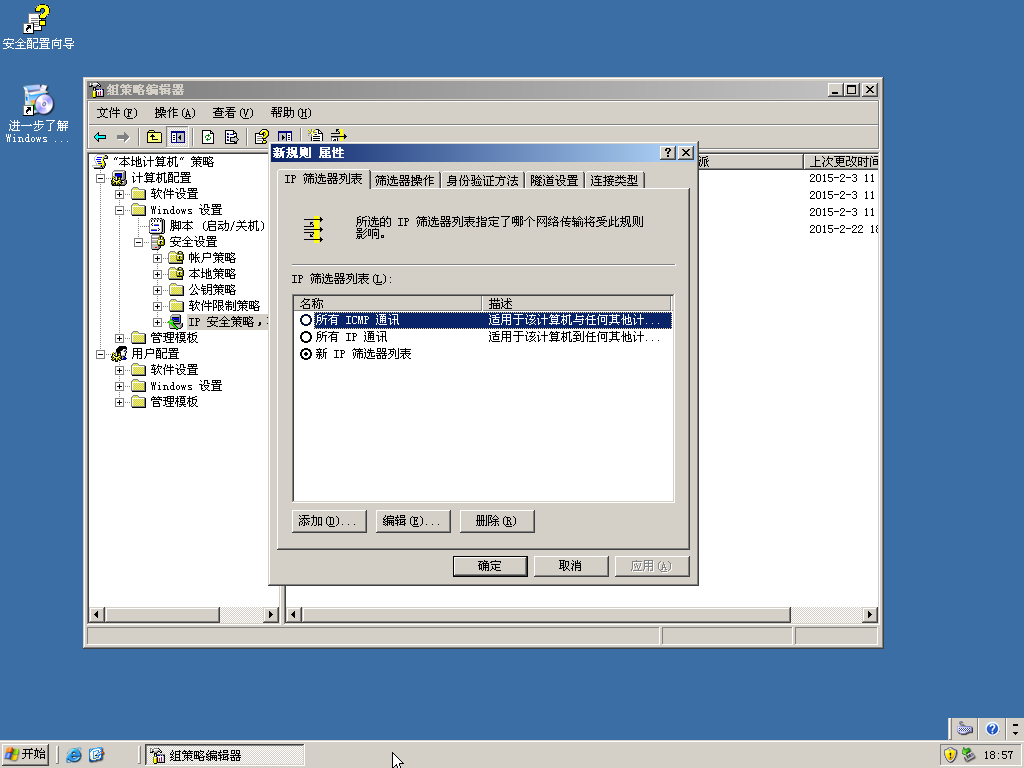Image resolution: width=1024 pixels, height=768 pixels.
Task: Click left tree pane scroll right arrow
Action: 271,615
